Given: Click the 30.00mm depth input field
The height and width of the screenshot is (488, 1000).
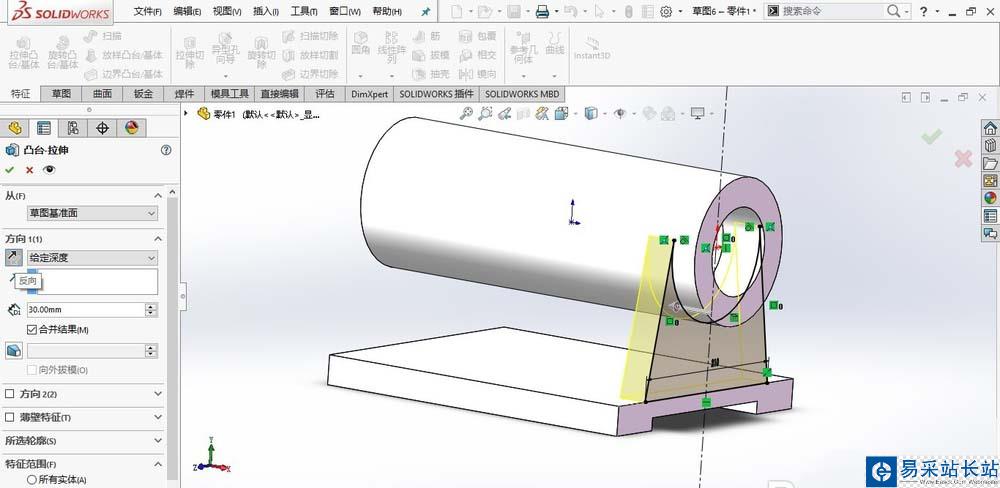Looking at the screenshot, I should [85, 310].
